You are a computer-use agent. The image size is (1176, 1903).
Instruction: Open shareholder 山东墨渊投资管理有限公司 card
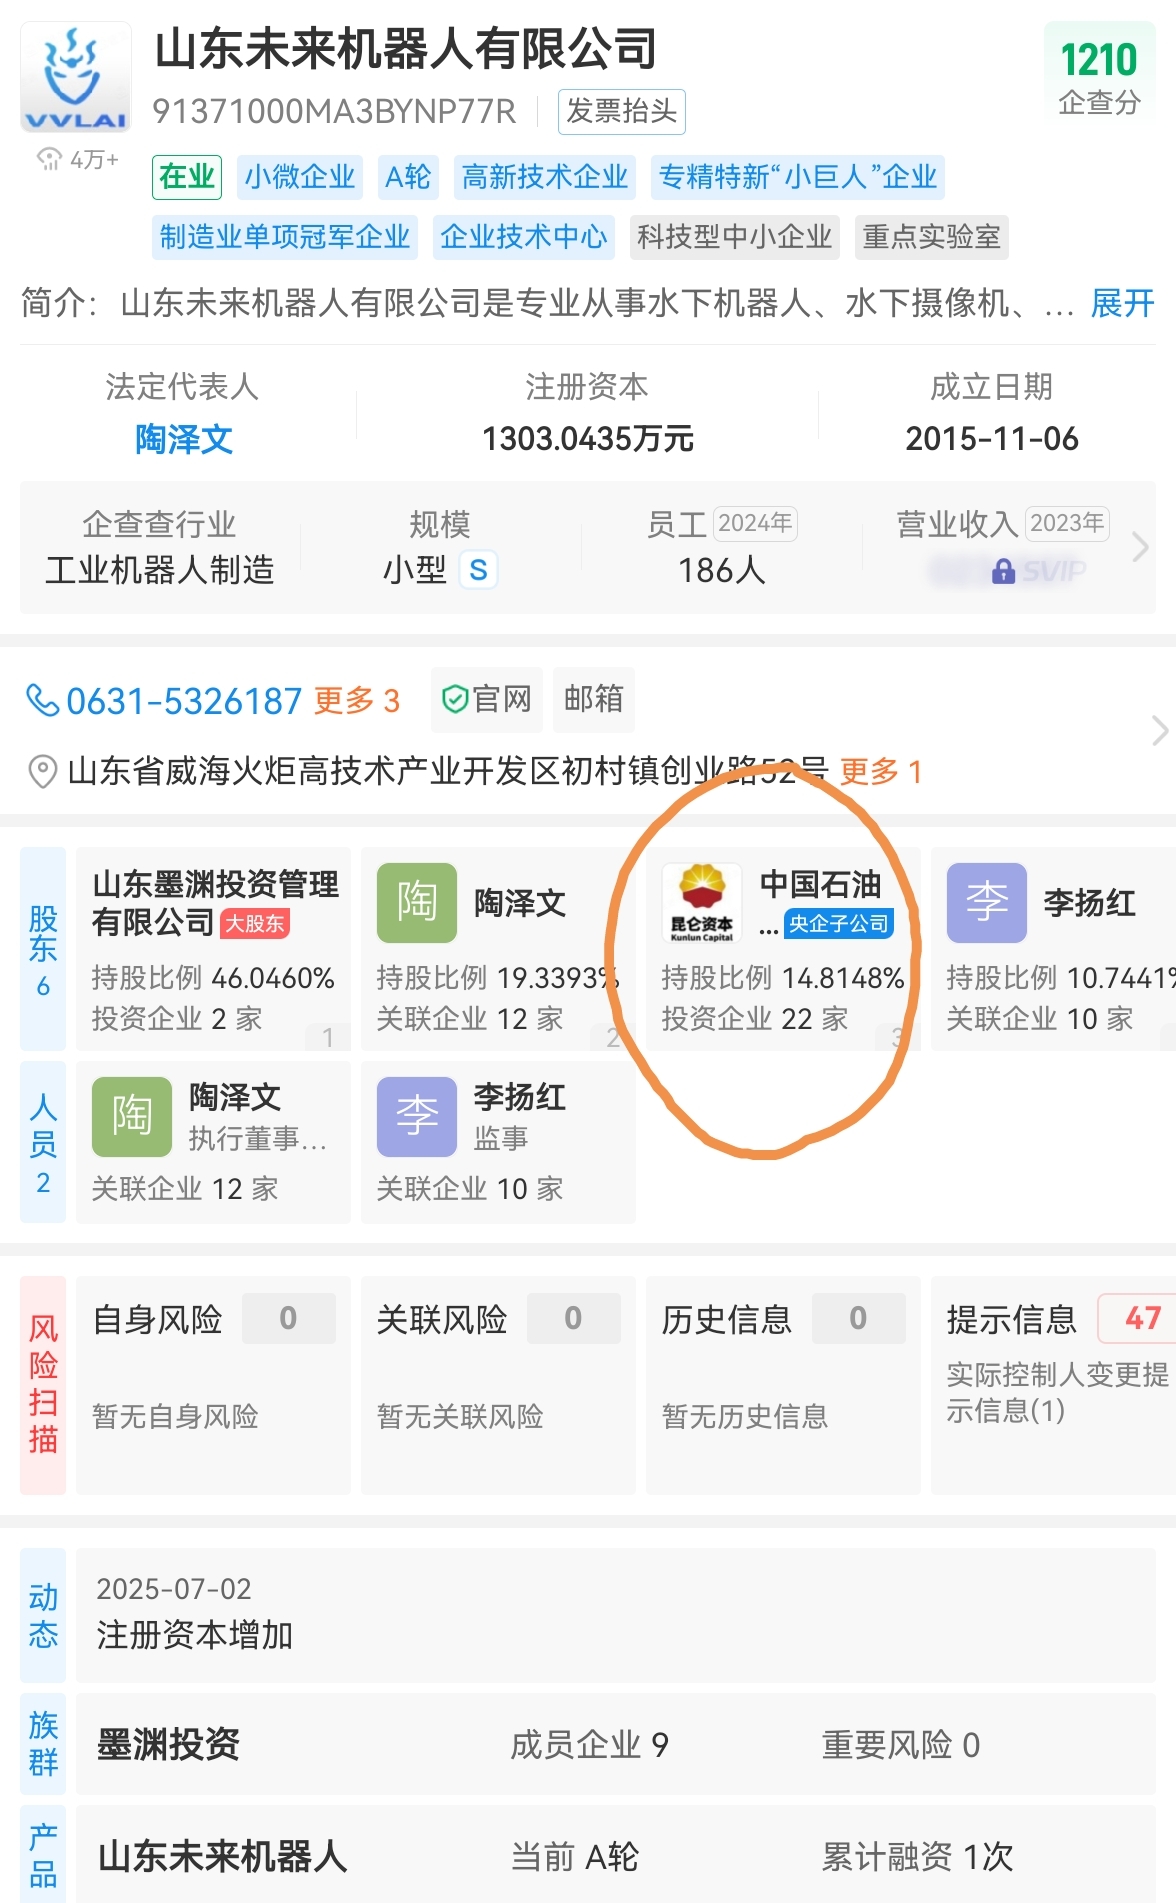click(x=213, y=949)
